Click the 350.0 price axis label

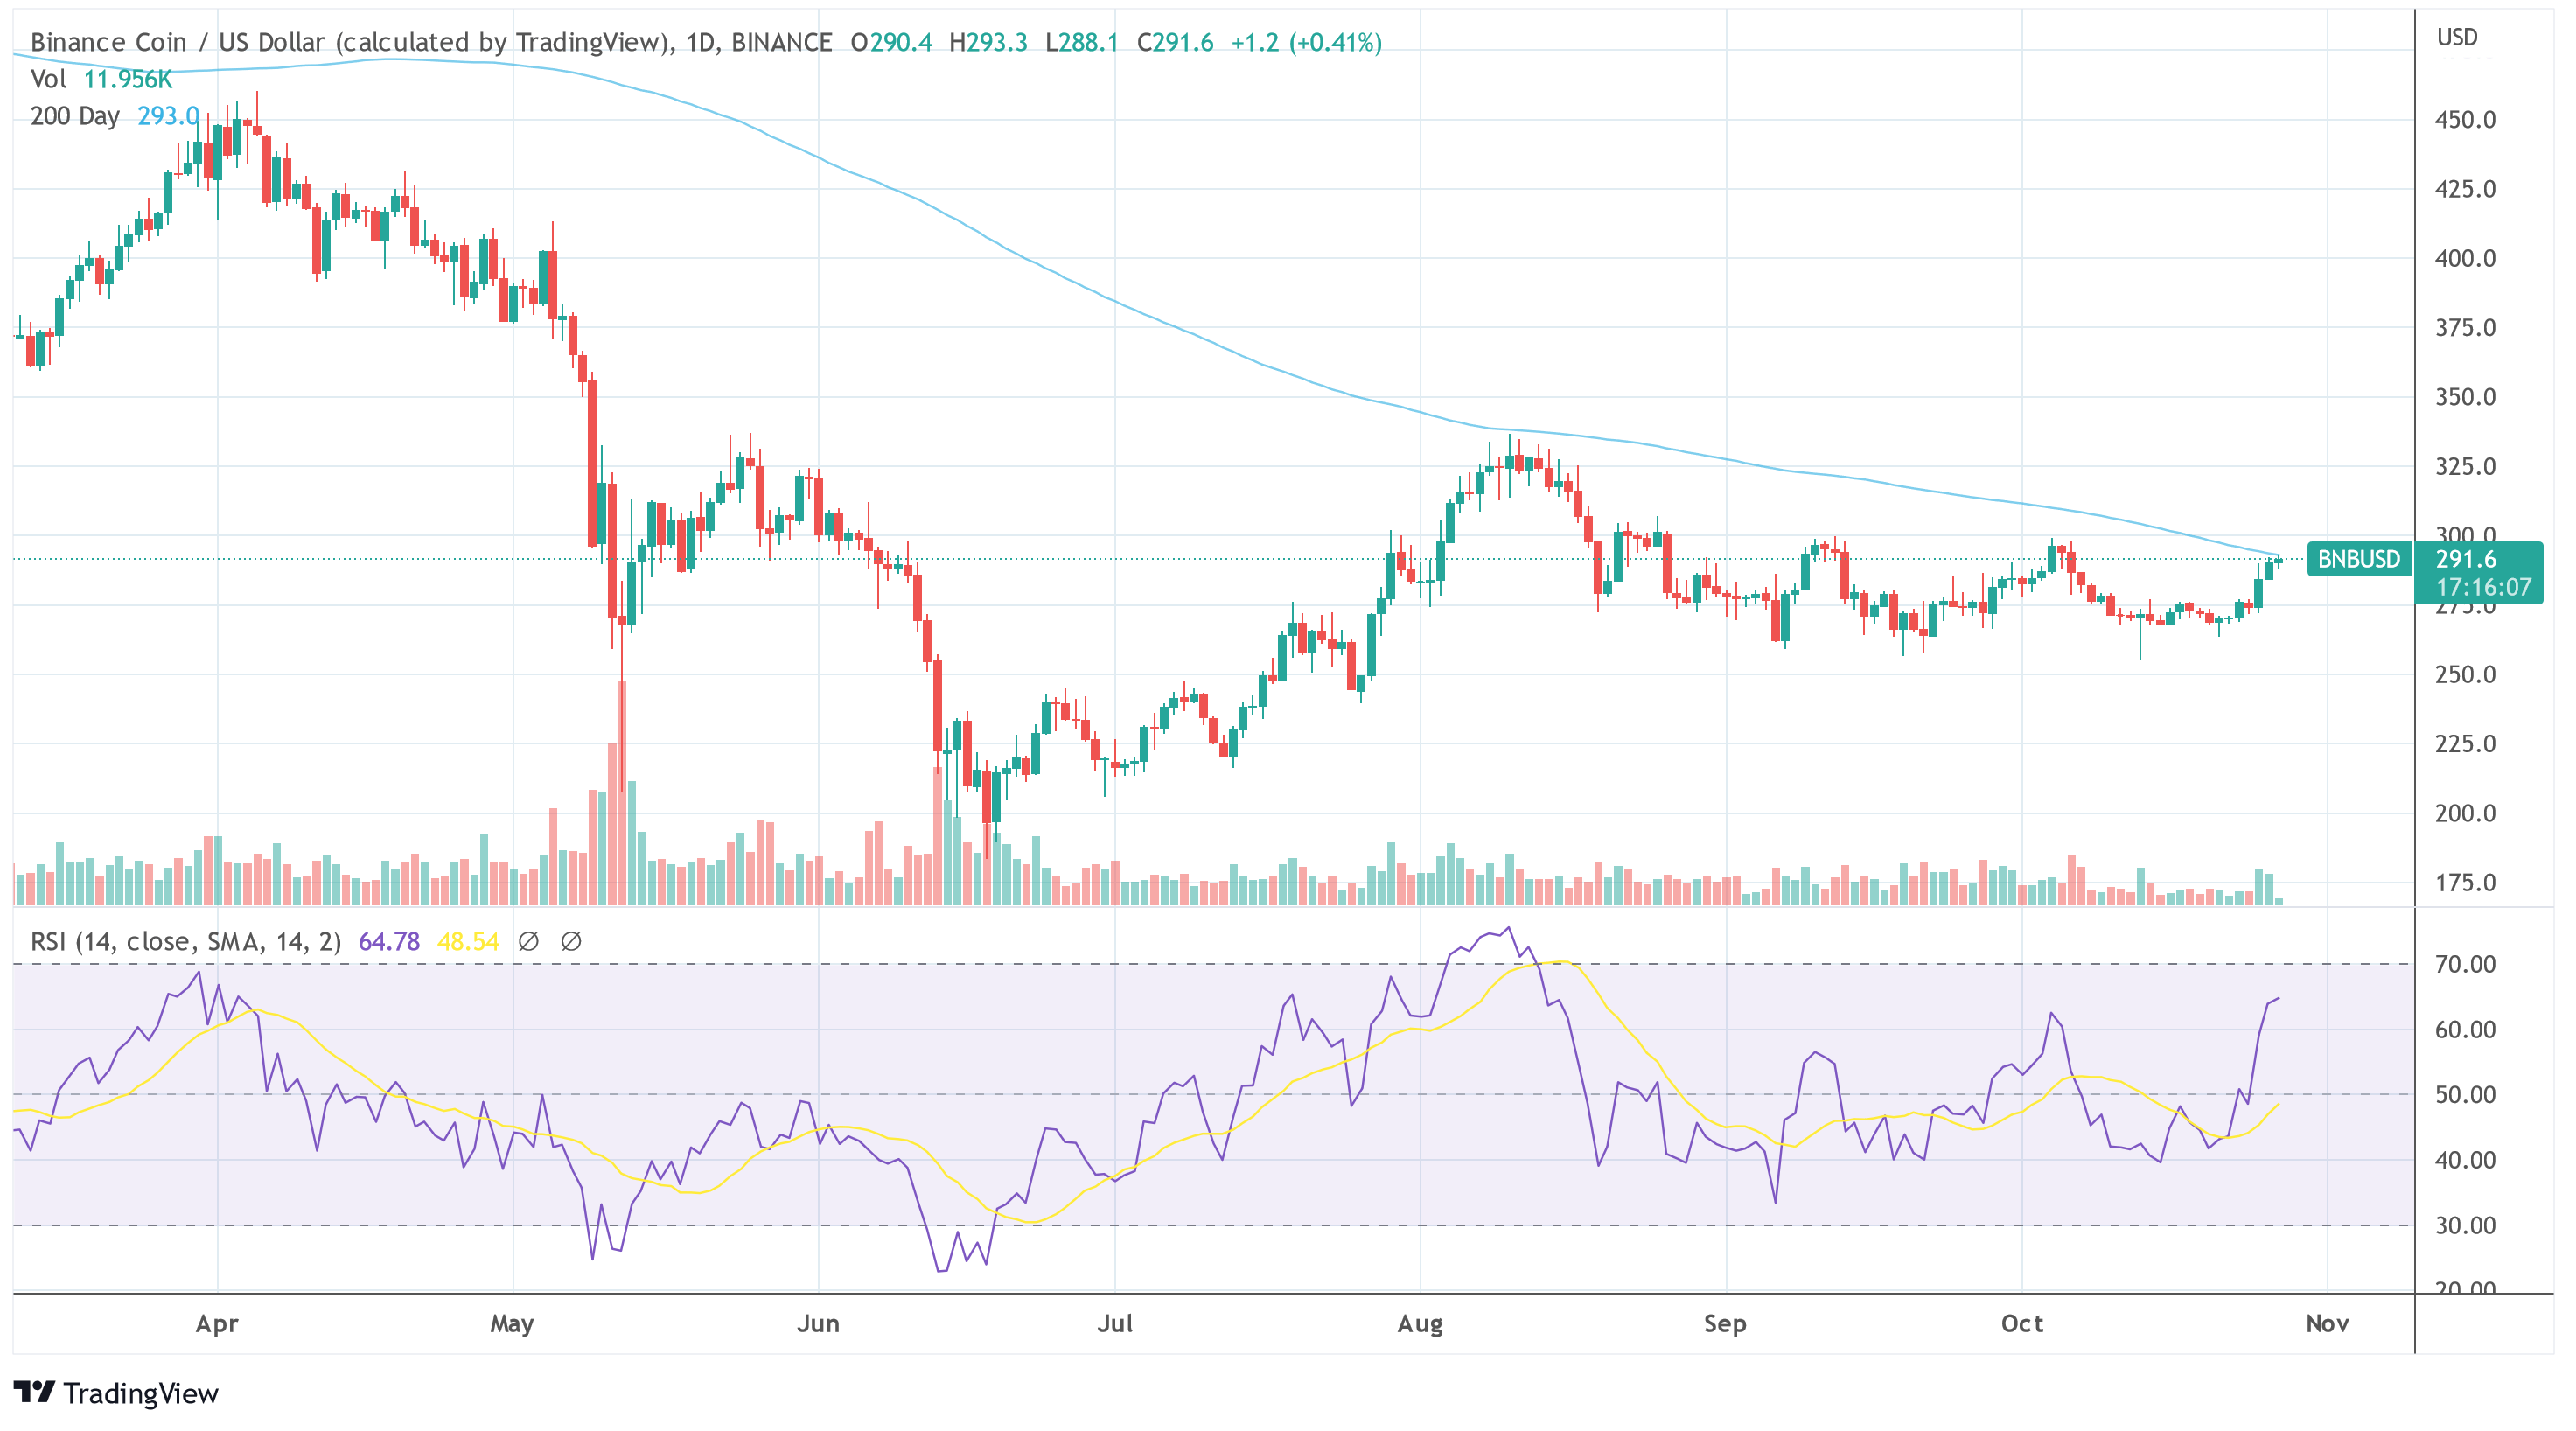click(2465, 397)
